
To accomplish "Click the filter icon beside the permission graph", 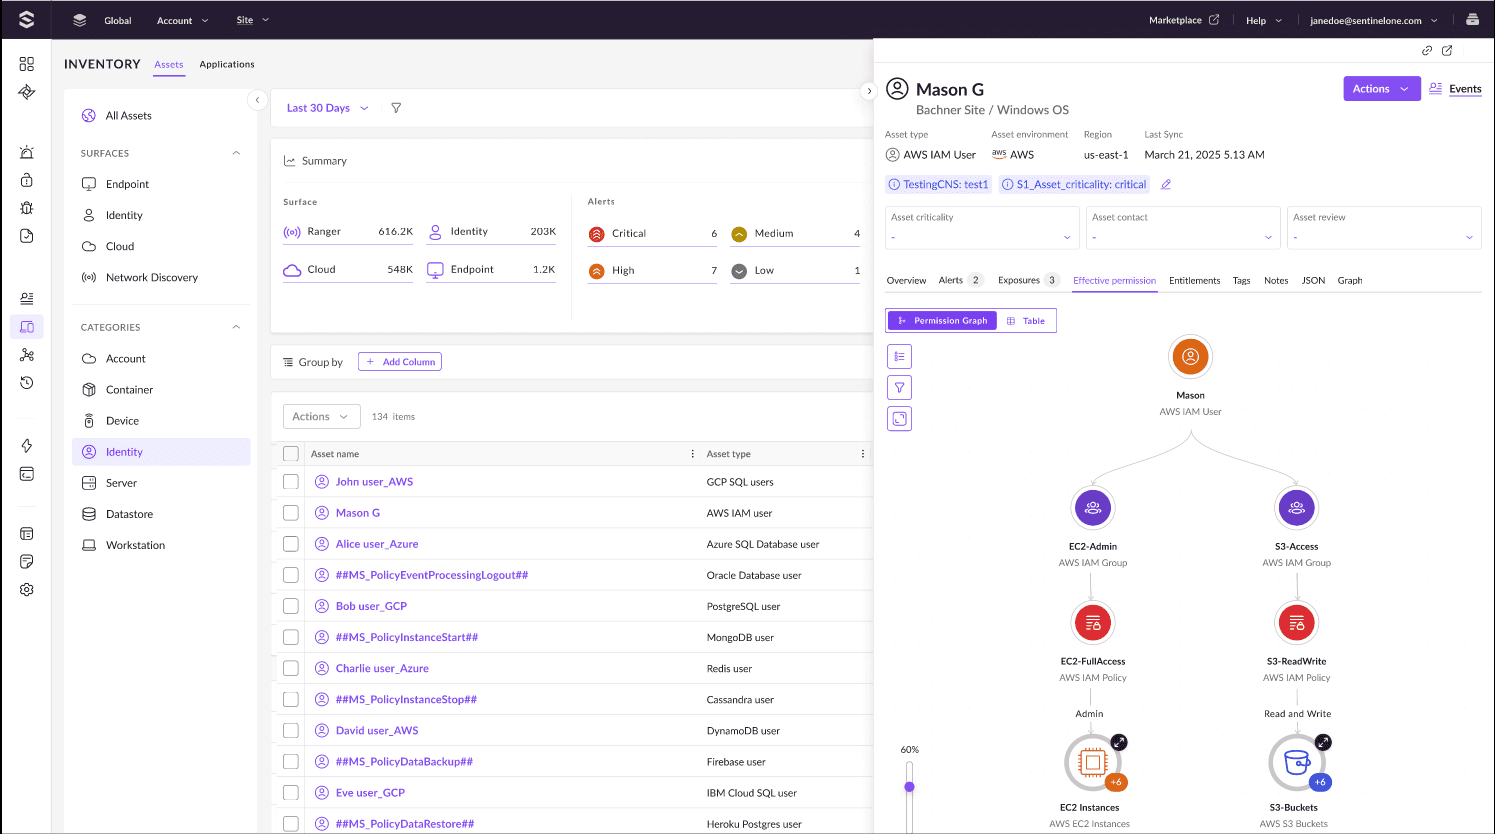I will pyautogui.click(x=899, y=387).
